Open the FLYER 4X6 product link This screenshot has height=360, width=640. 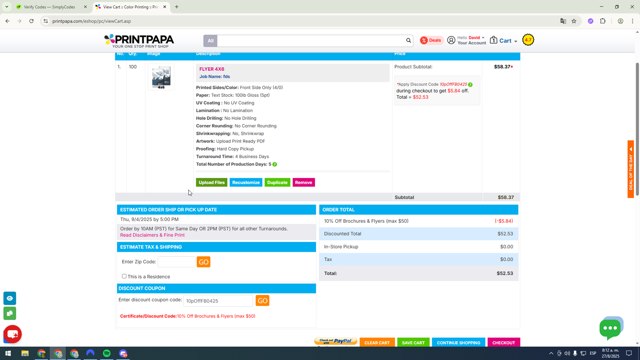tap(212, 69)
